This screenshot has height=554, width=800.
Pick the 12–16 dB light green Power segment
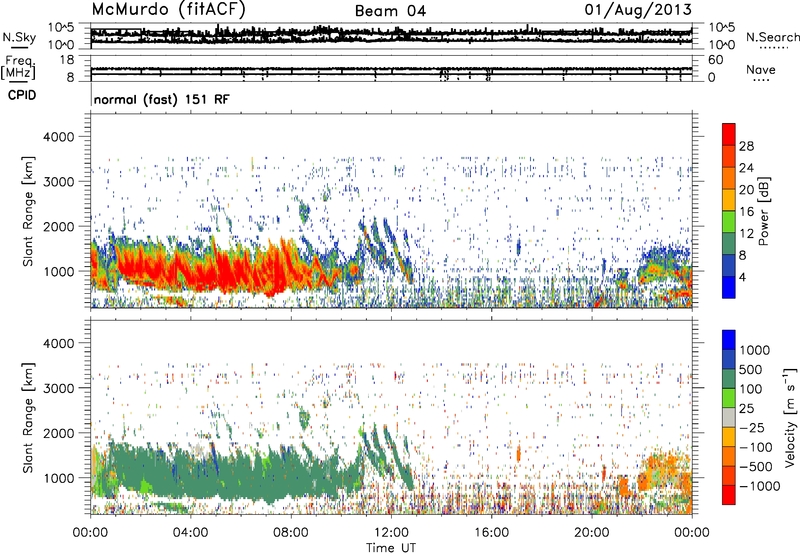coord(729,222)
